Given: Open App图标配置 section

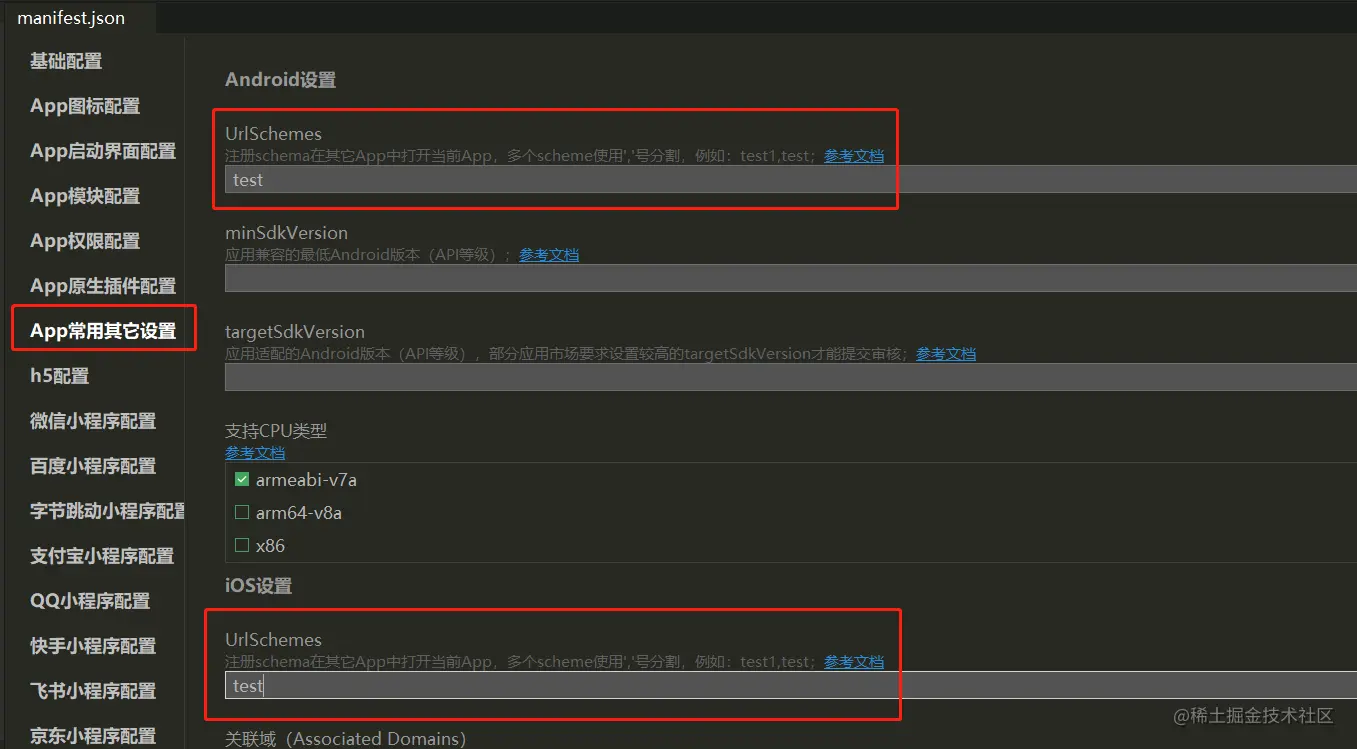Looking at the screenshot, I should pos(85,106).
